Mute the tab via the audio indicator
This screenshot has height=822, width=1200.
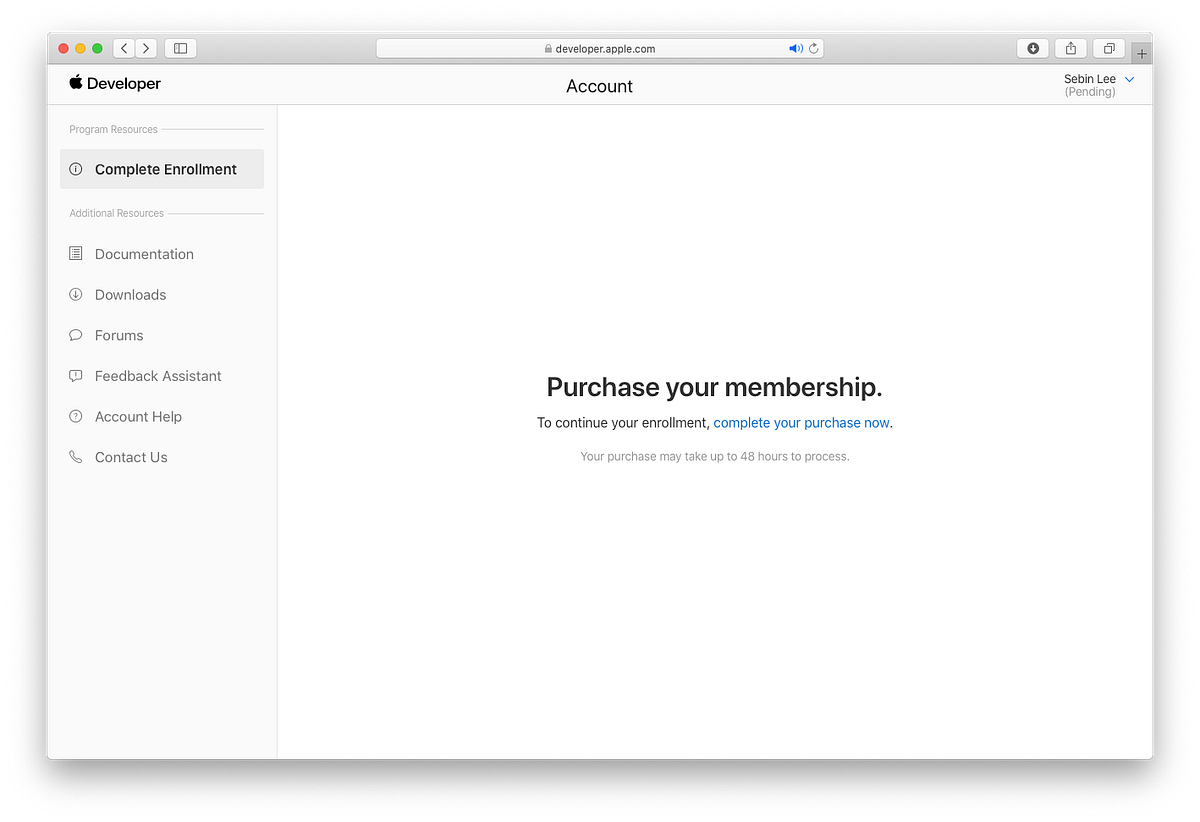795,48
